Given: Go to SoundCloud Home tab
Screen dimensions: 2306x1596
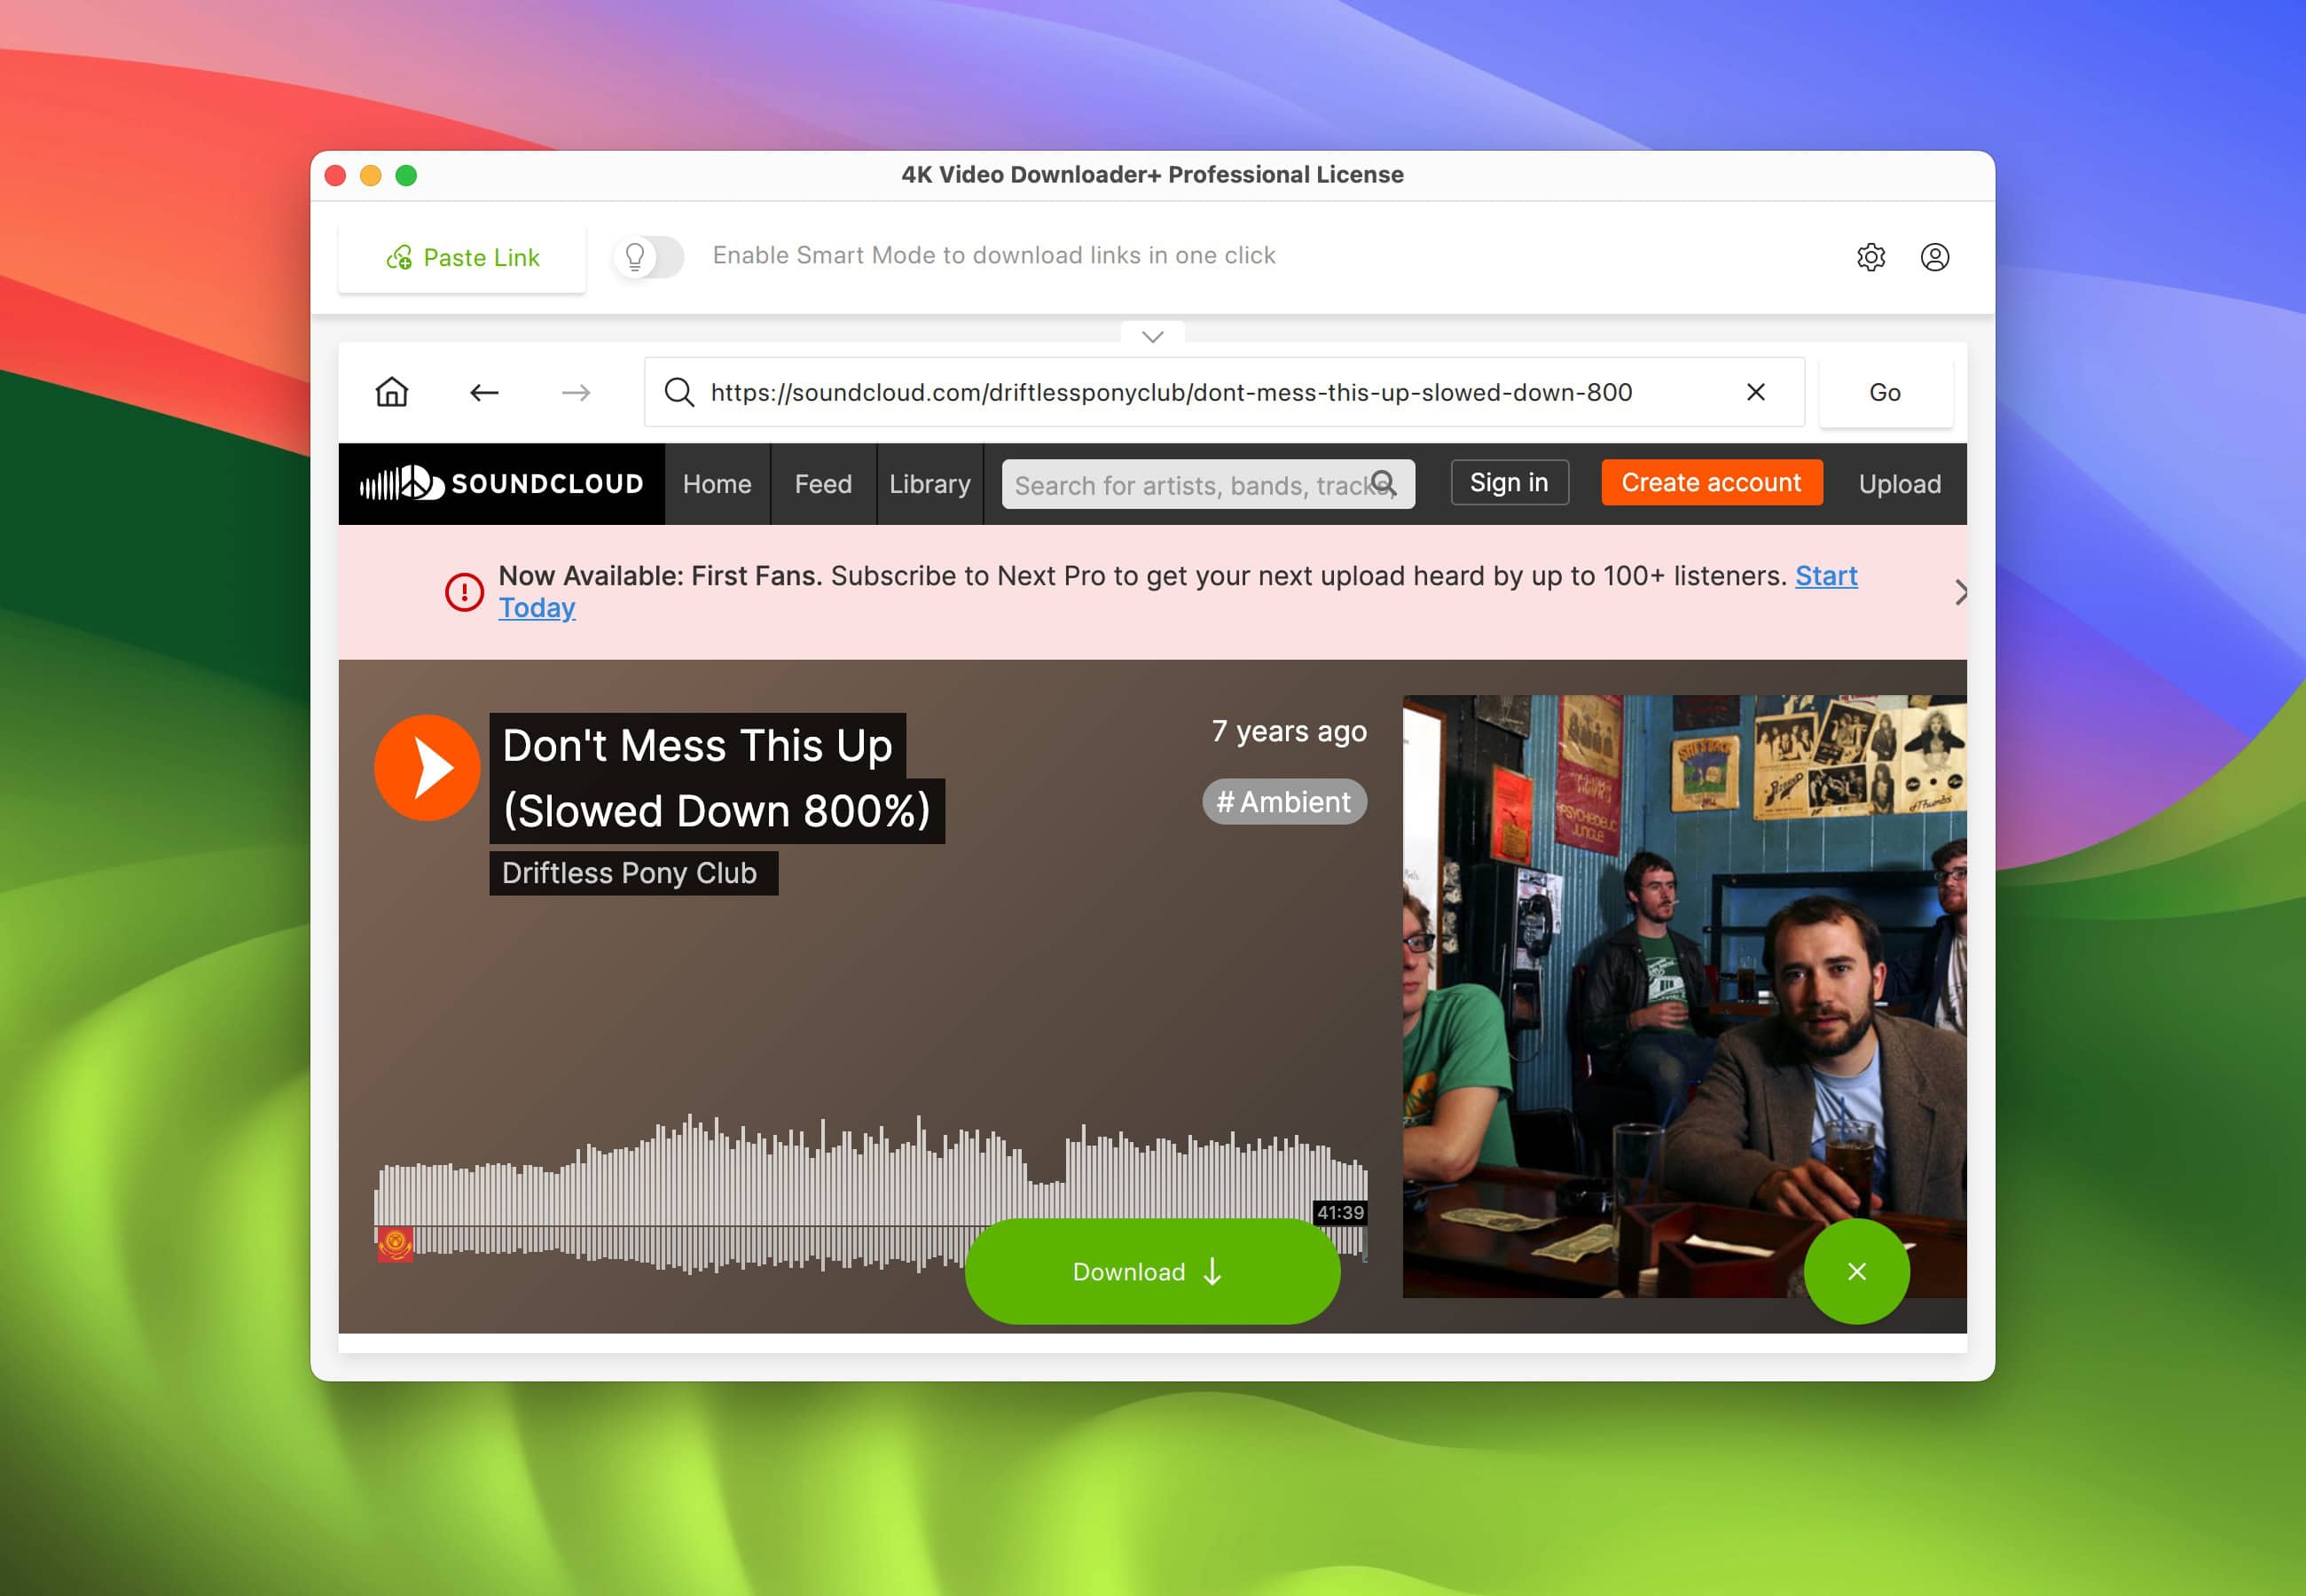Looking at the screenshot, I should pos(716,484).
